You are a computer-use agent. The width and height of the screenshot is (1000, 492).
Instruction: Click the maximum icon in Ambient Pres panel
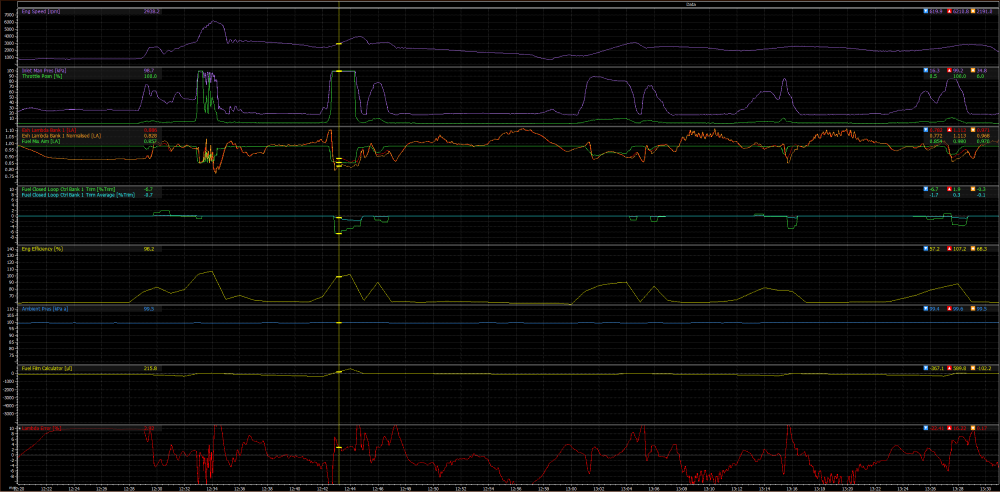pyautogui.click(x=950, y=309)
